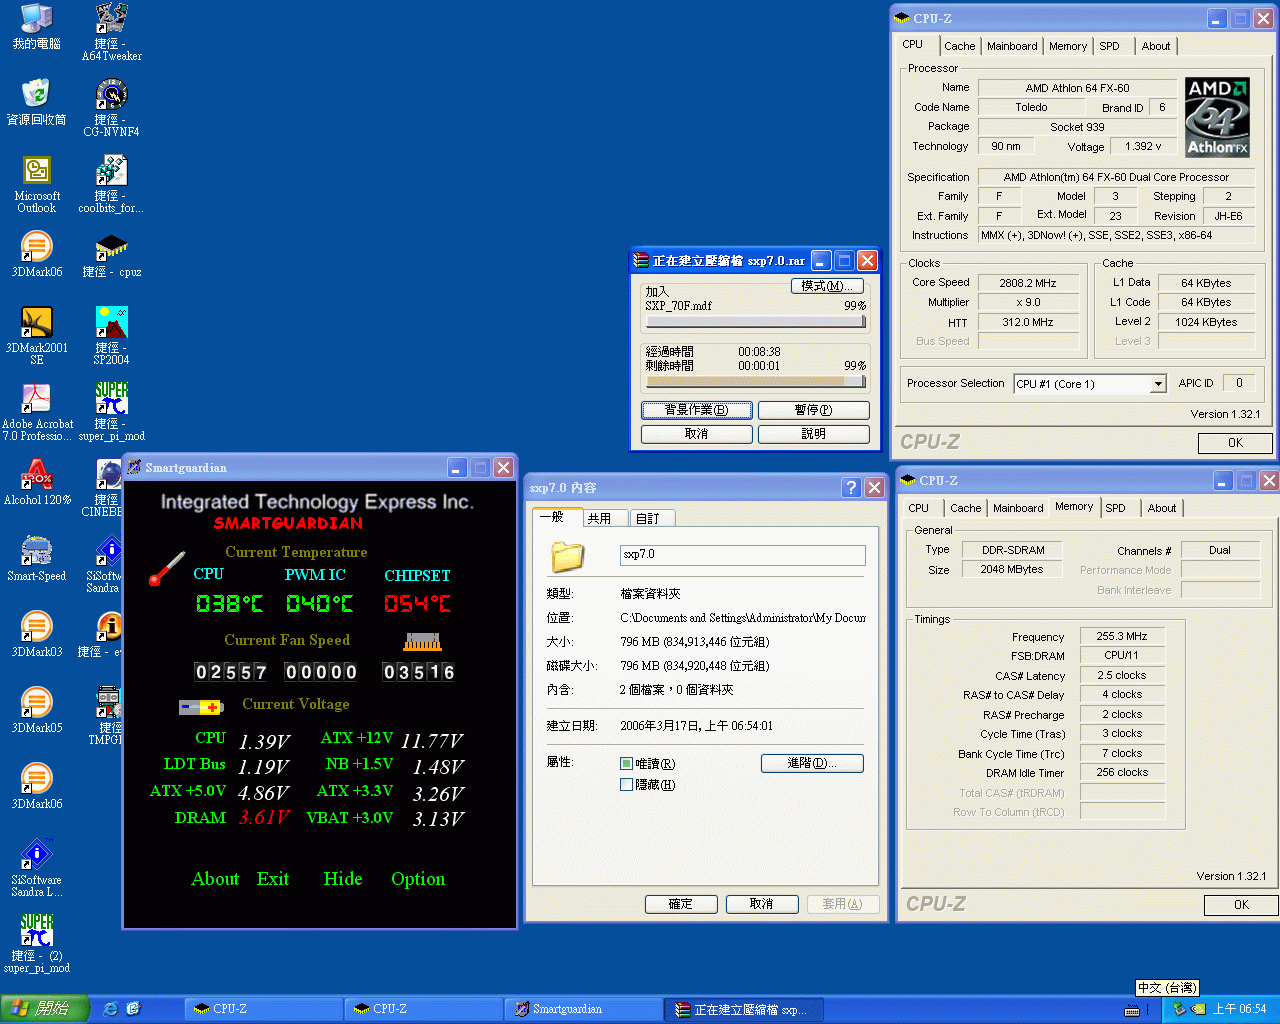Click 暫停 pause button in compression dialog
1280x1024 pixels.
click(x=813, y=410)
